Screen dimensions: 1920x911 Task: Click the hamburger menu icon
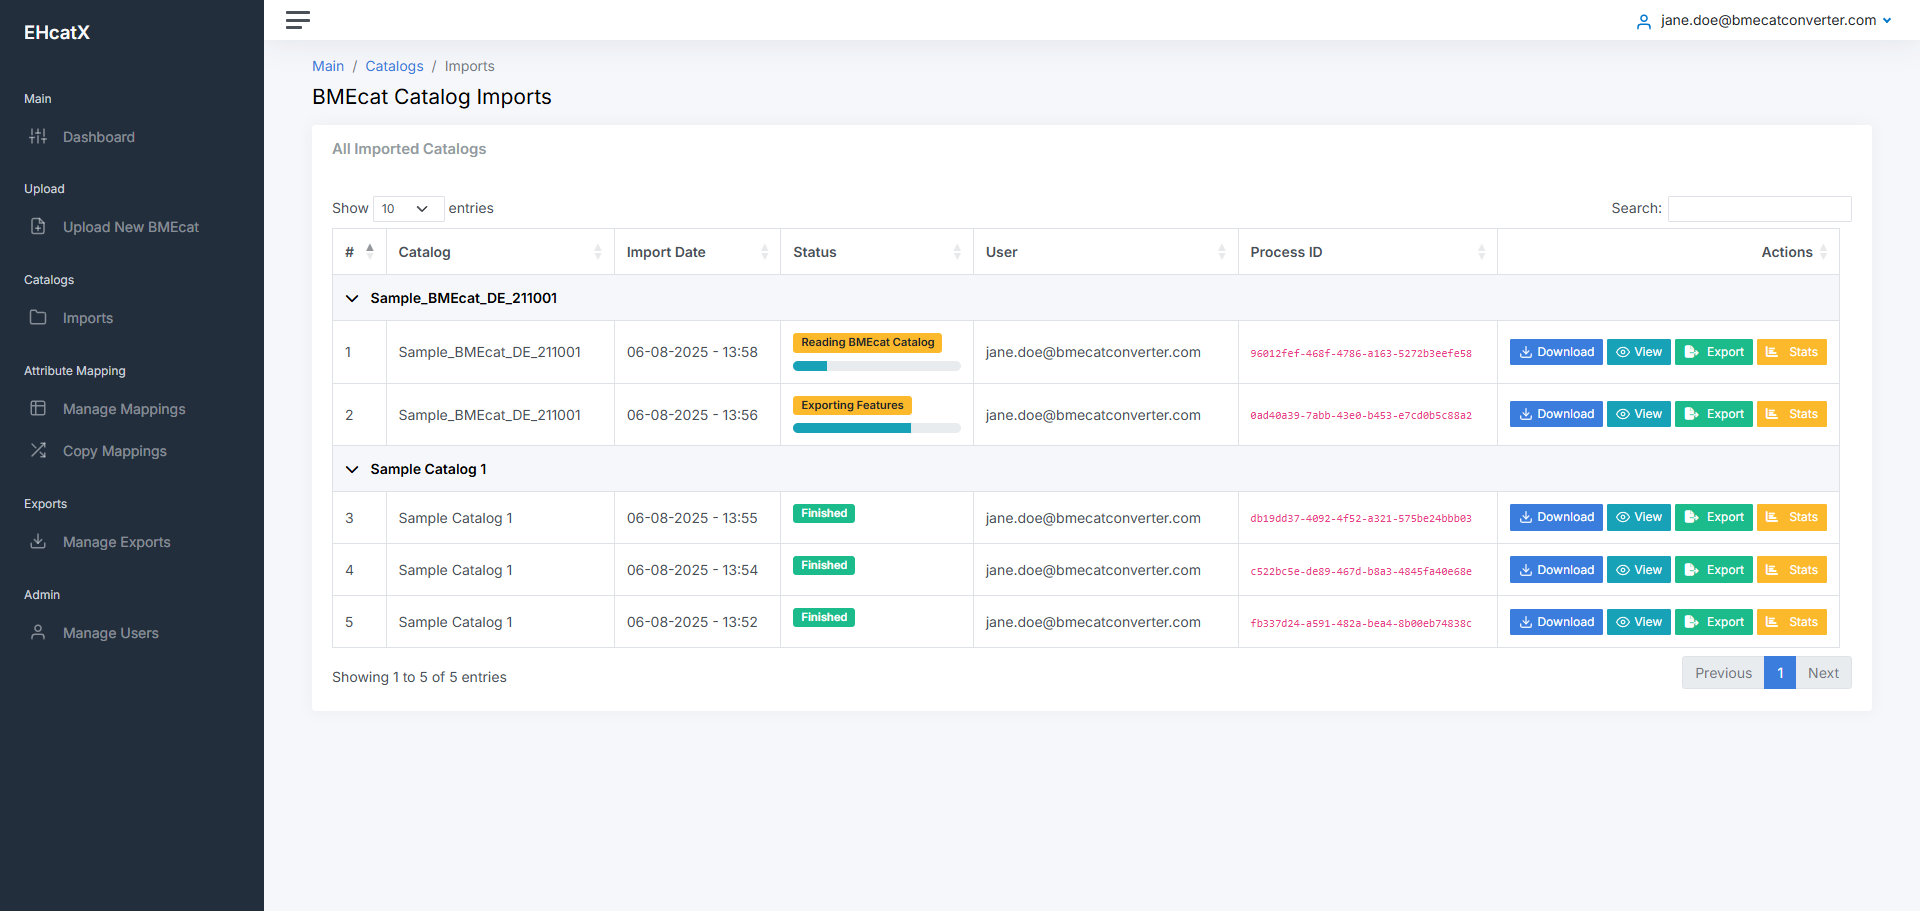pyautogui.click(x=298, y=20)
